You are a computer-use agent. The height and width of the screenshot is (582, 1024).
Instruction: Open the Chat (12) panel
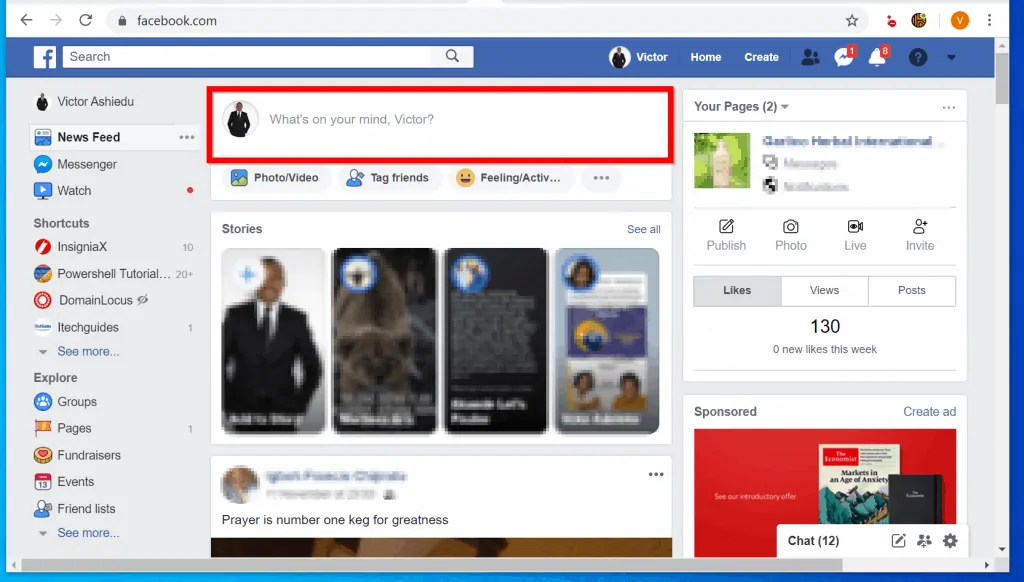coord(812,540)
